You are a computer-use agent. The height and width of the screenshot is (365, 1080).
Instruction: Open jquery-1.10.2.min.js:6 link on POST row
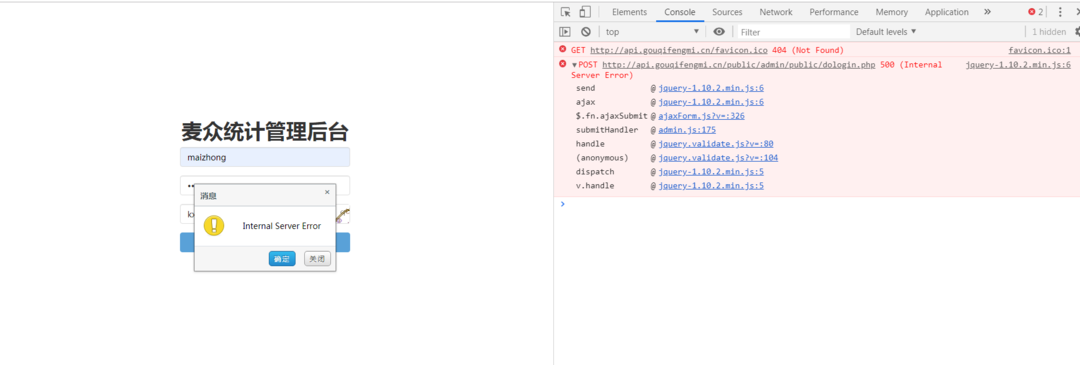point(1018,65)
